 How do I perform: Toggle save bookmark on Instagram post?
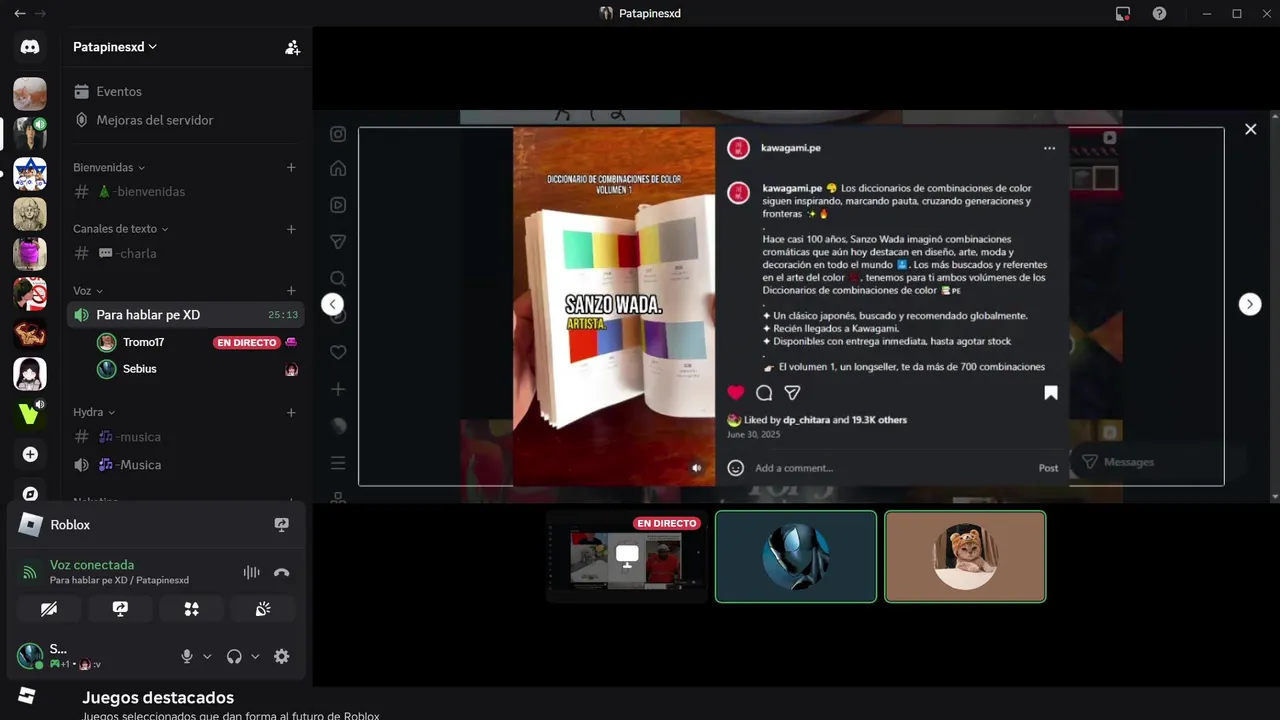coord(1051,393)
